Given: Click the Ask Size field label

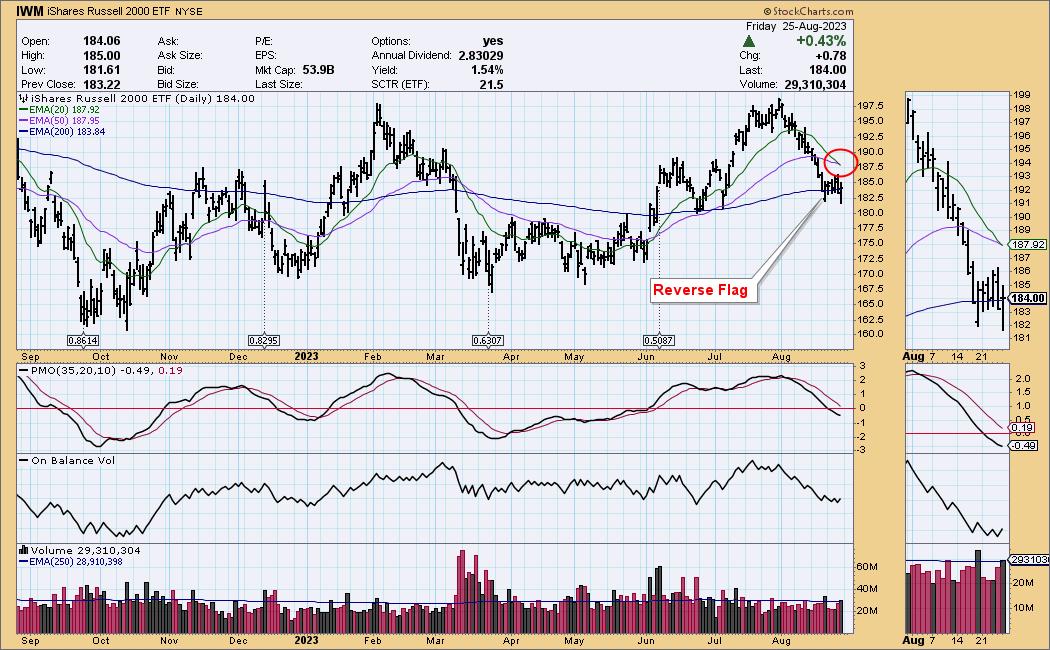Looking at the screenshot, I should click(179, 56).
